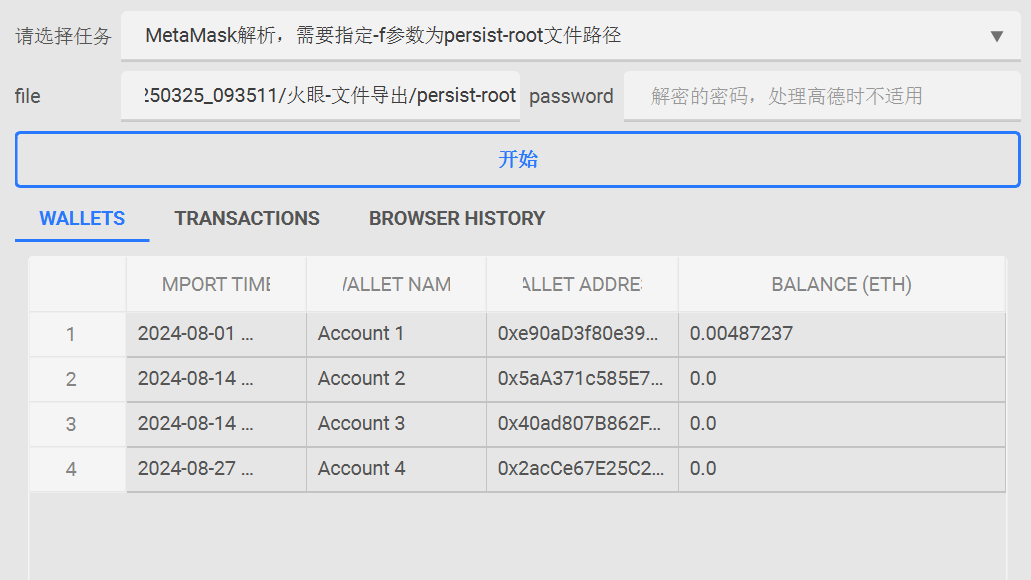Click the 2024-08-01 import time cell
1031x580 pixels.
216,334
